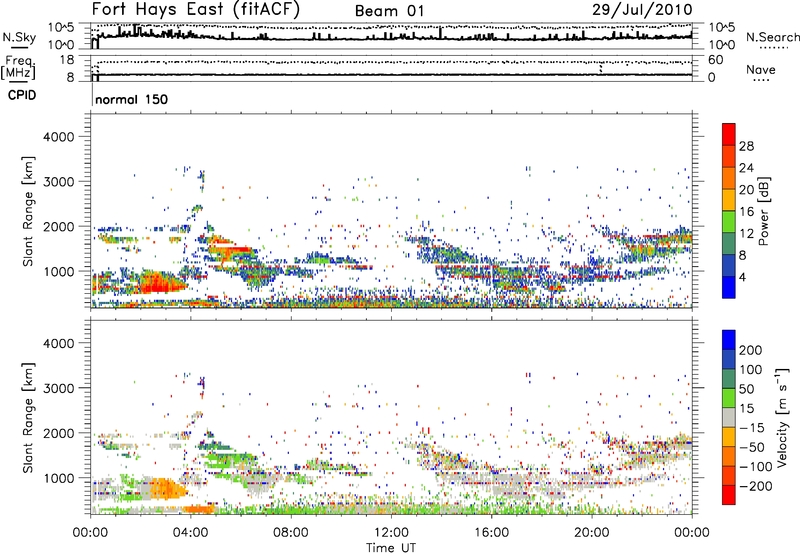Click the 2000 tick of the velocity panel
This screenshot has width=800, height=554.
pyautogui.click(x=59, y=433)
